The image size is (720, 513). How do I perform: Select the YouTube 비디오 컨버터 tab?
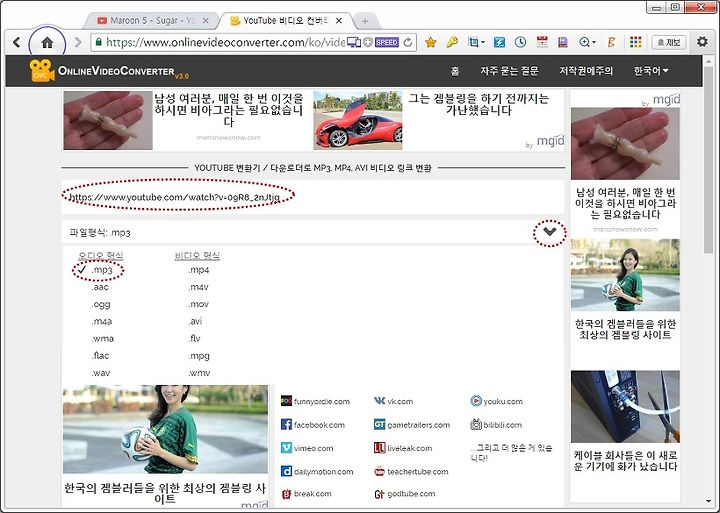click(285, 21)
